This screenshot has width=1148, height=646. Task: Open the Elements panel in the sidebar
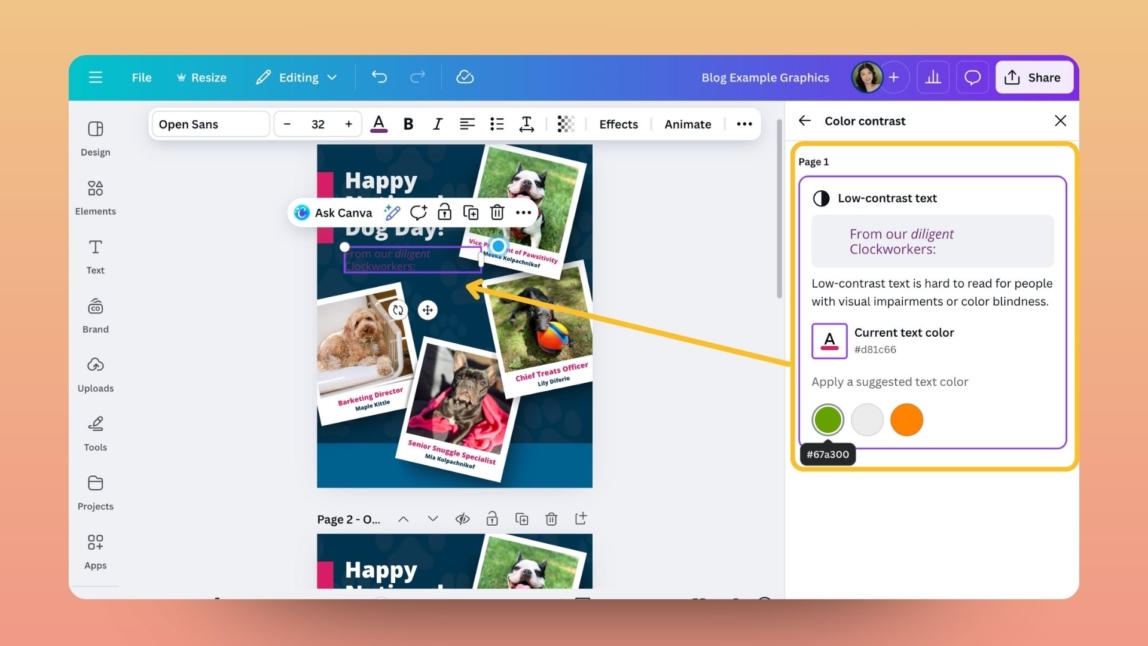95,196
